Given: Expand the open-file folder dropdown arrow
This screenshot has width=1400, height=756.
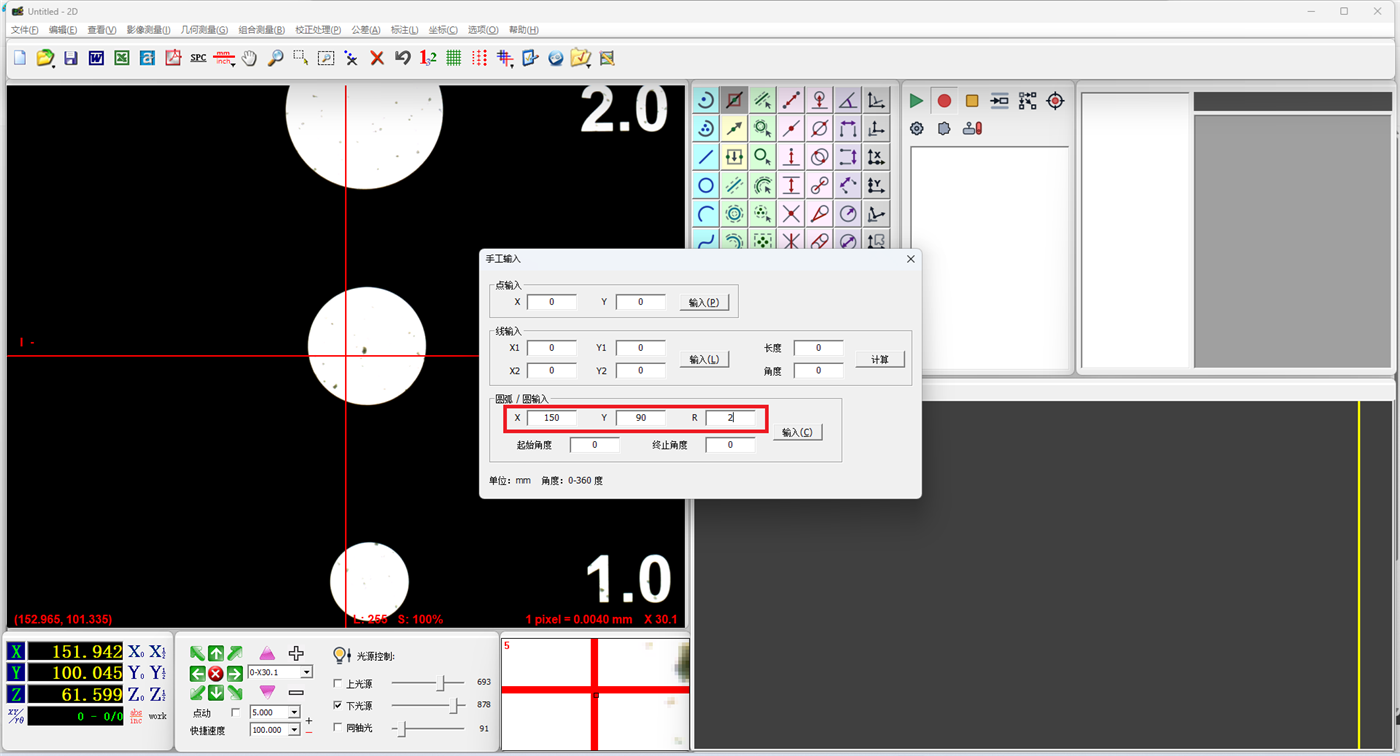Looking at the screenshot, I should tap(54, 65).
